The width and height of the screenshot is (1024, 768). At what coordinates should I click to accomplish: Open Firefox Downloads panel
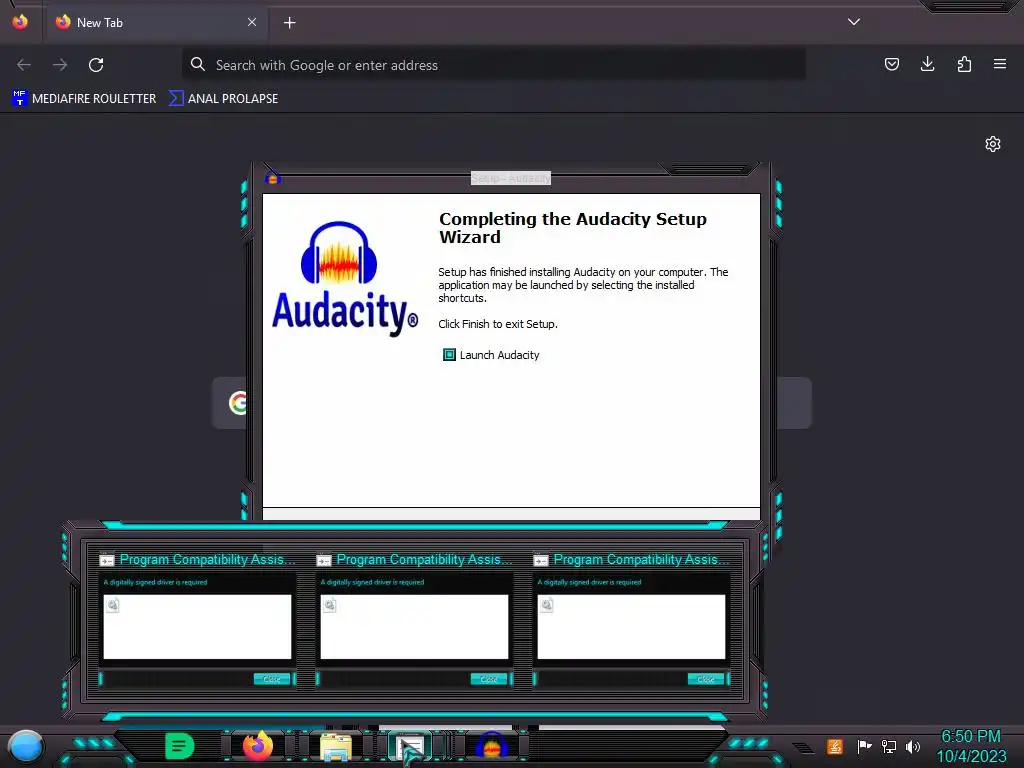click(927, 64)
